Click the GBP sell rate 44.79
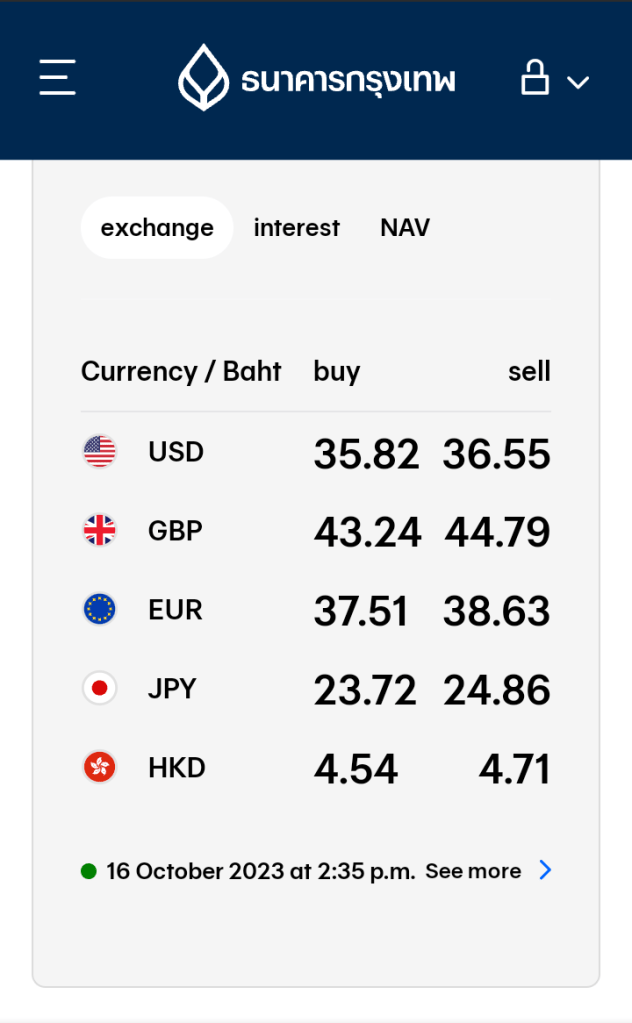Viewport: 632px width, 1023px height. point(497,532)
